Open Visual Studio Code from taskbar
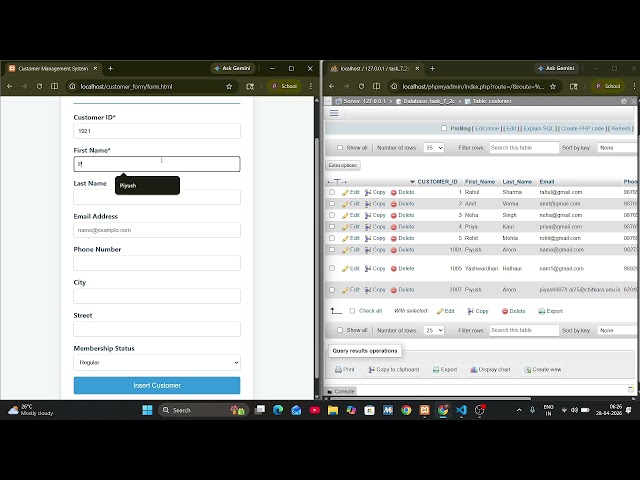Screen dimensions: 640x480 click(461, 410)
